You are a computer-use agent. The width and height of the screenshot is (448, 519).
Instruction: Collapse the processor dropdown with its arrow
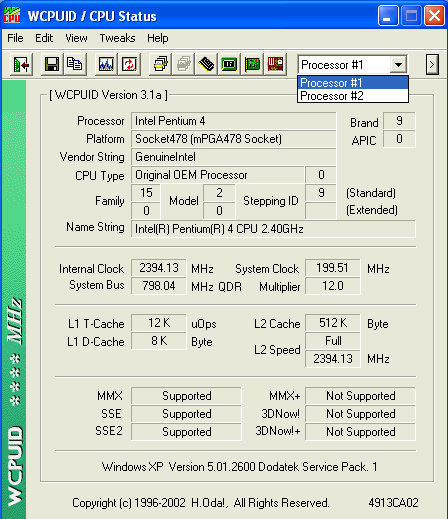pyautogui.click(x=398, y=64)
